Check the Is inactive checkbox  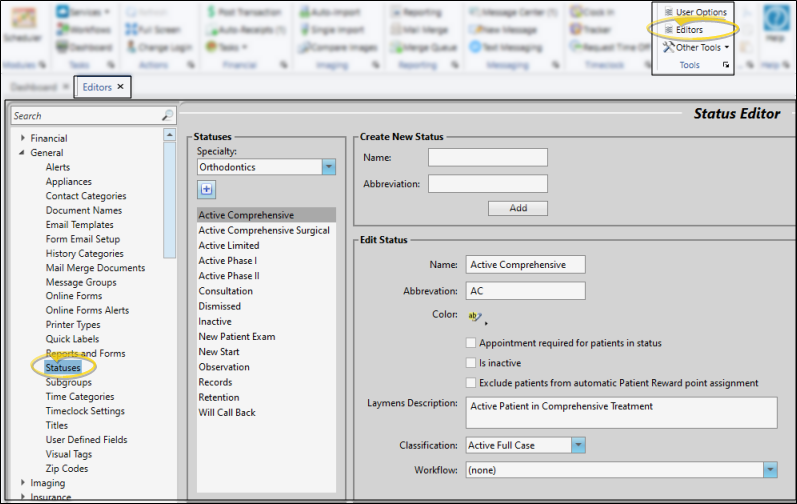coord(472,363)
